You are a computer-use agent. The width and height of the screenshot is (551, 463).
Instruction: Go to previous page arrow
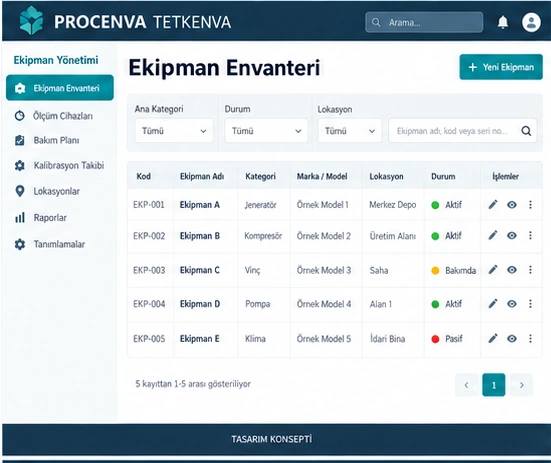click(466, 385)
